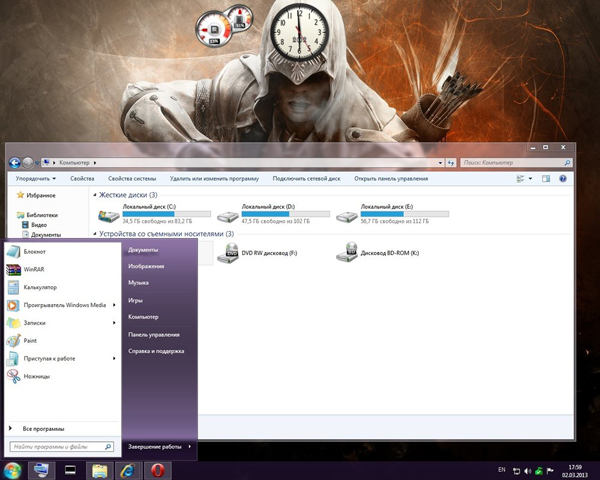
Task: Select Видео library in navigation pane
Action: (x=34, y=225)
